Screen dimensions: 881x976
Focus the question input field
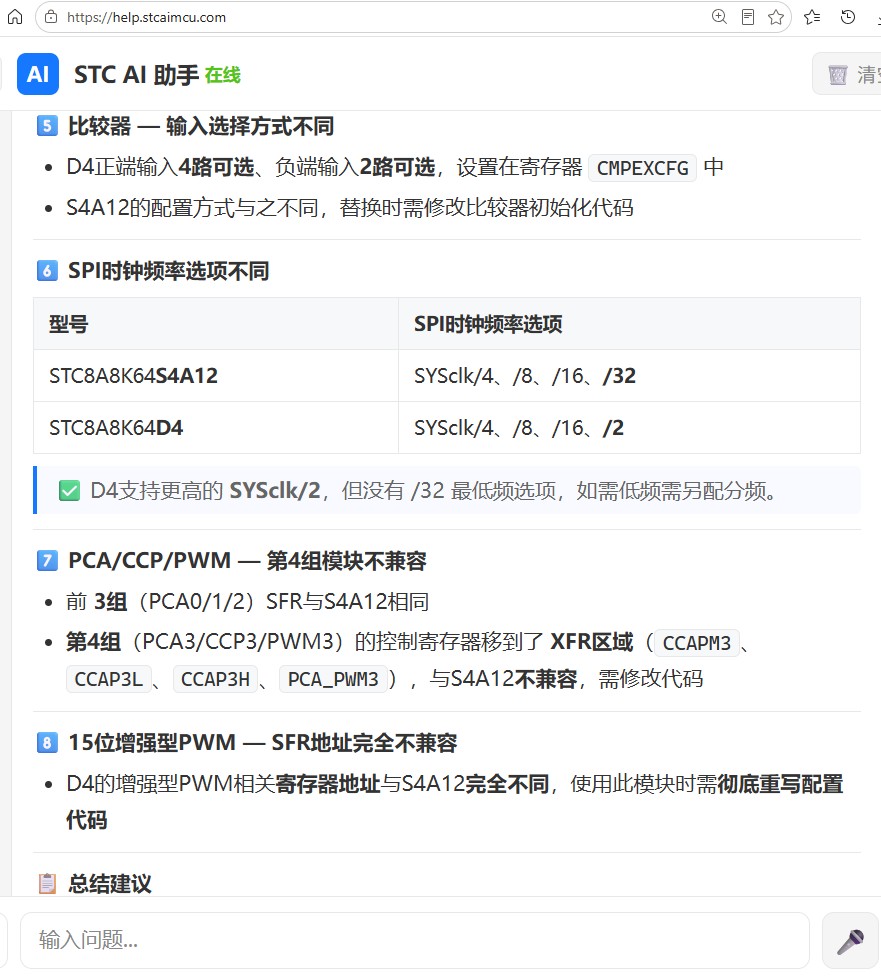coord(415,941)
